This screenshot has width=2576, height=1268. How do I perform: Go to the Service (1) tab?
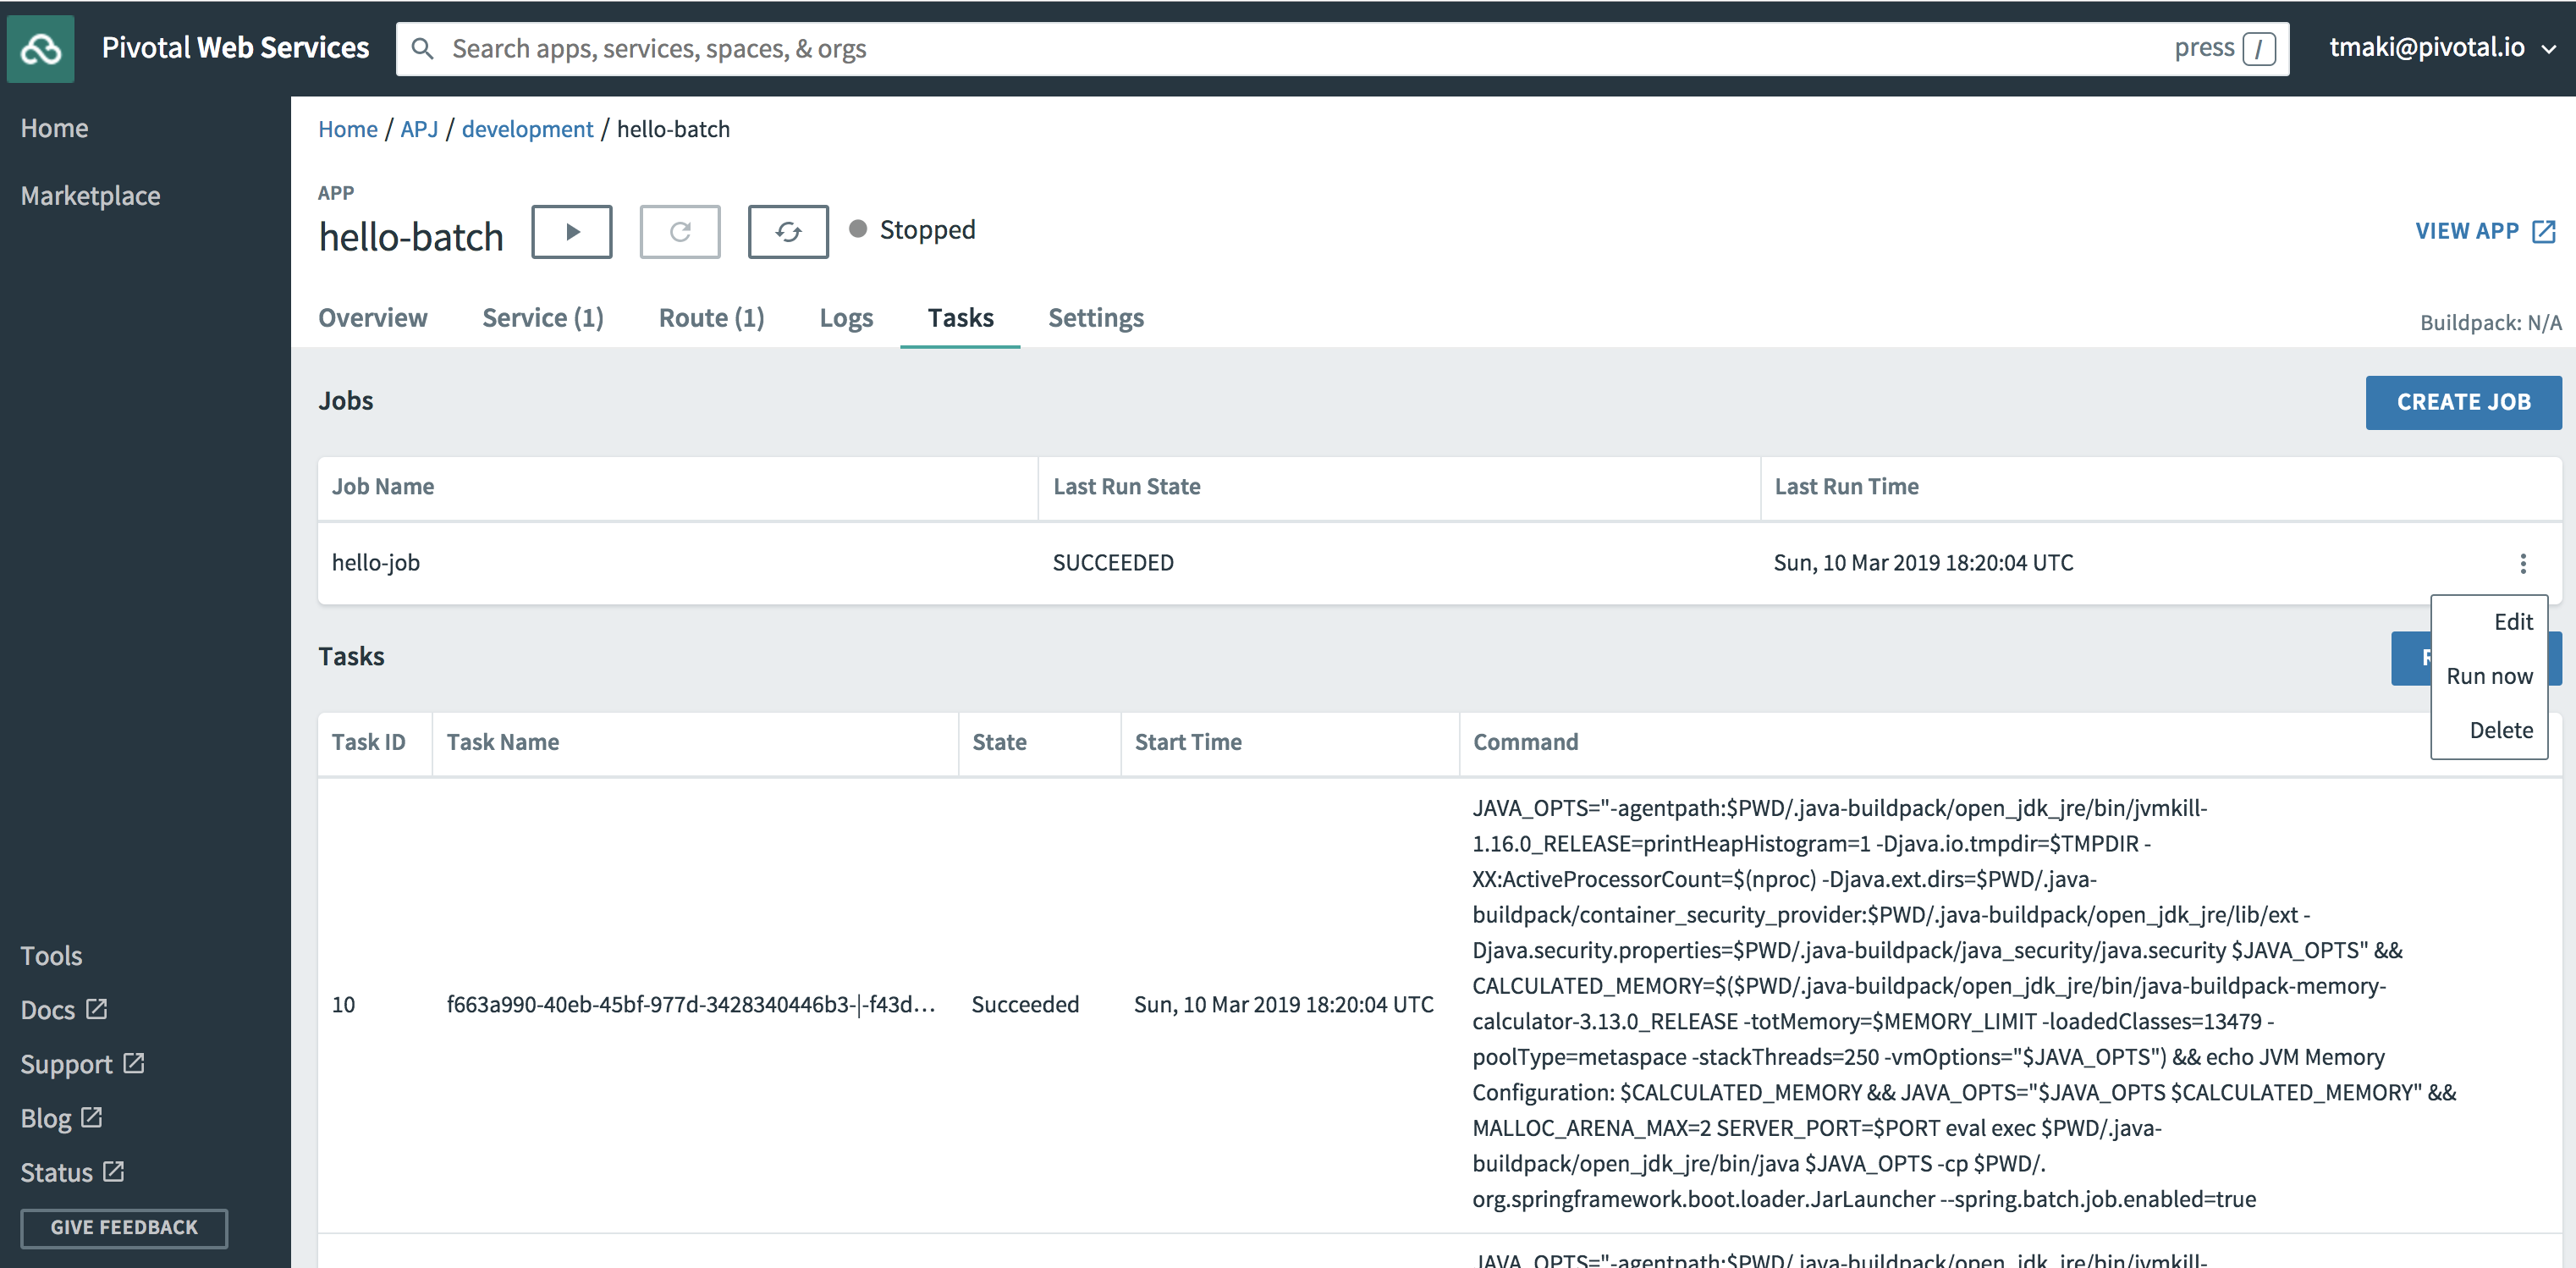click(542, 318)
